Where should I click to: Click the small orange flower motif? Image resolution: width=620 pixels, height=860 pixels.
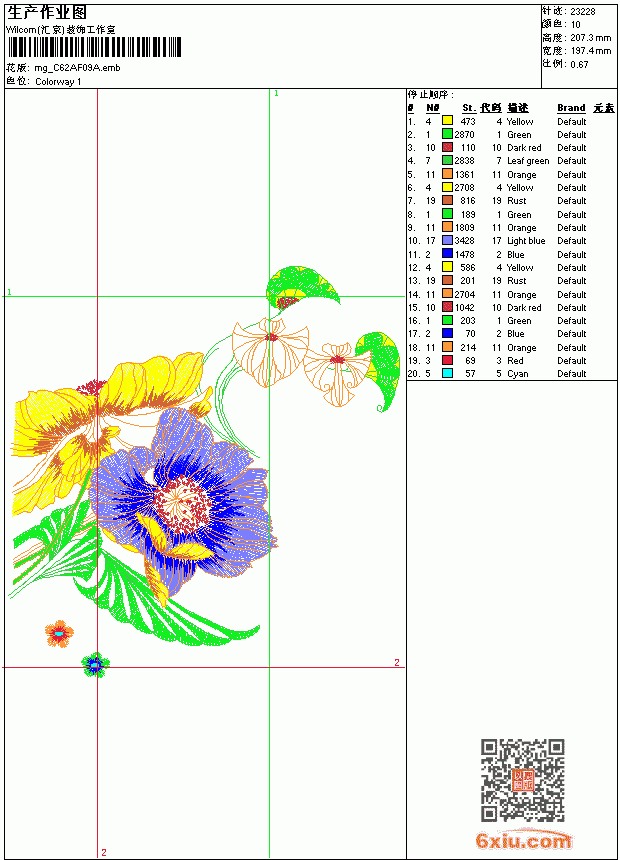(59, 633)
